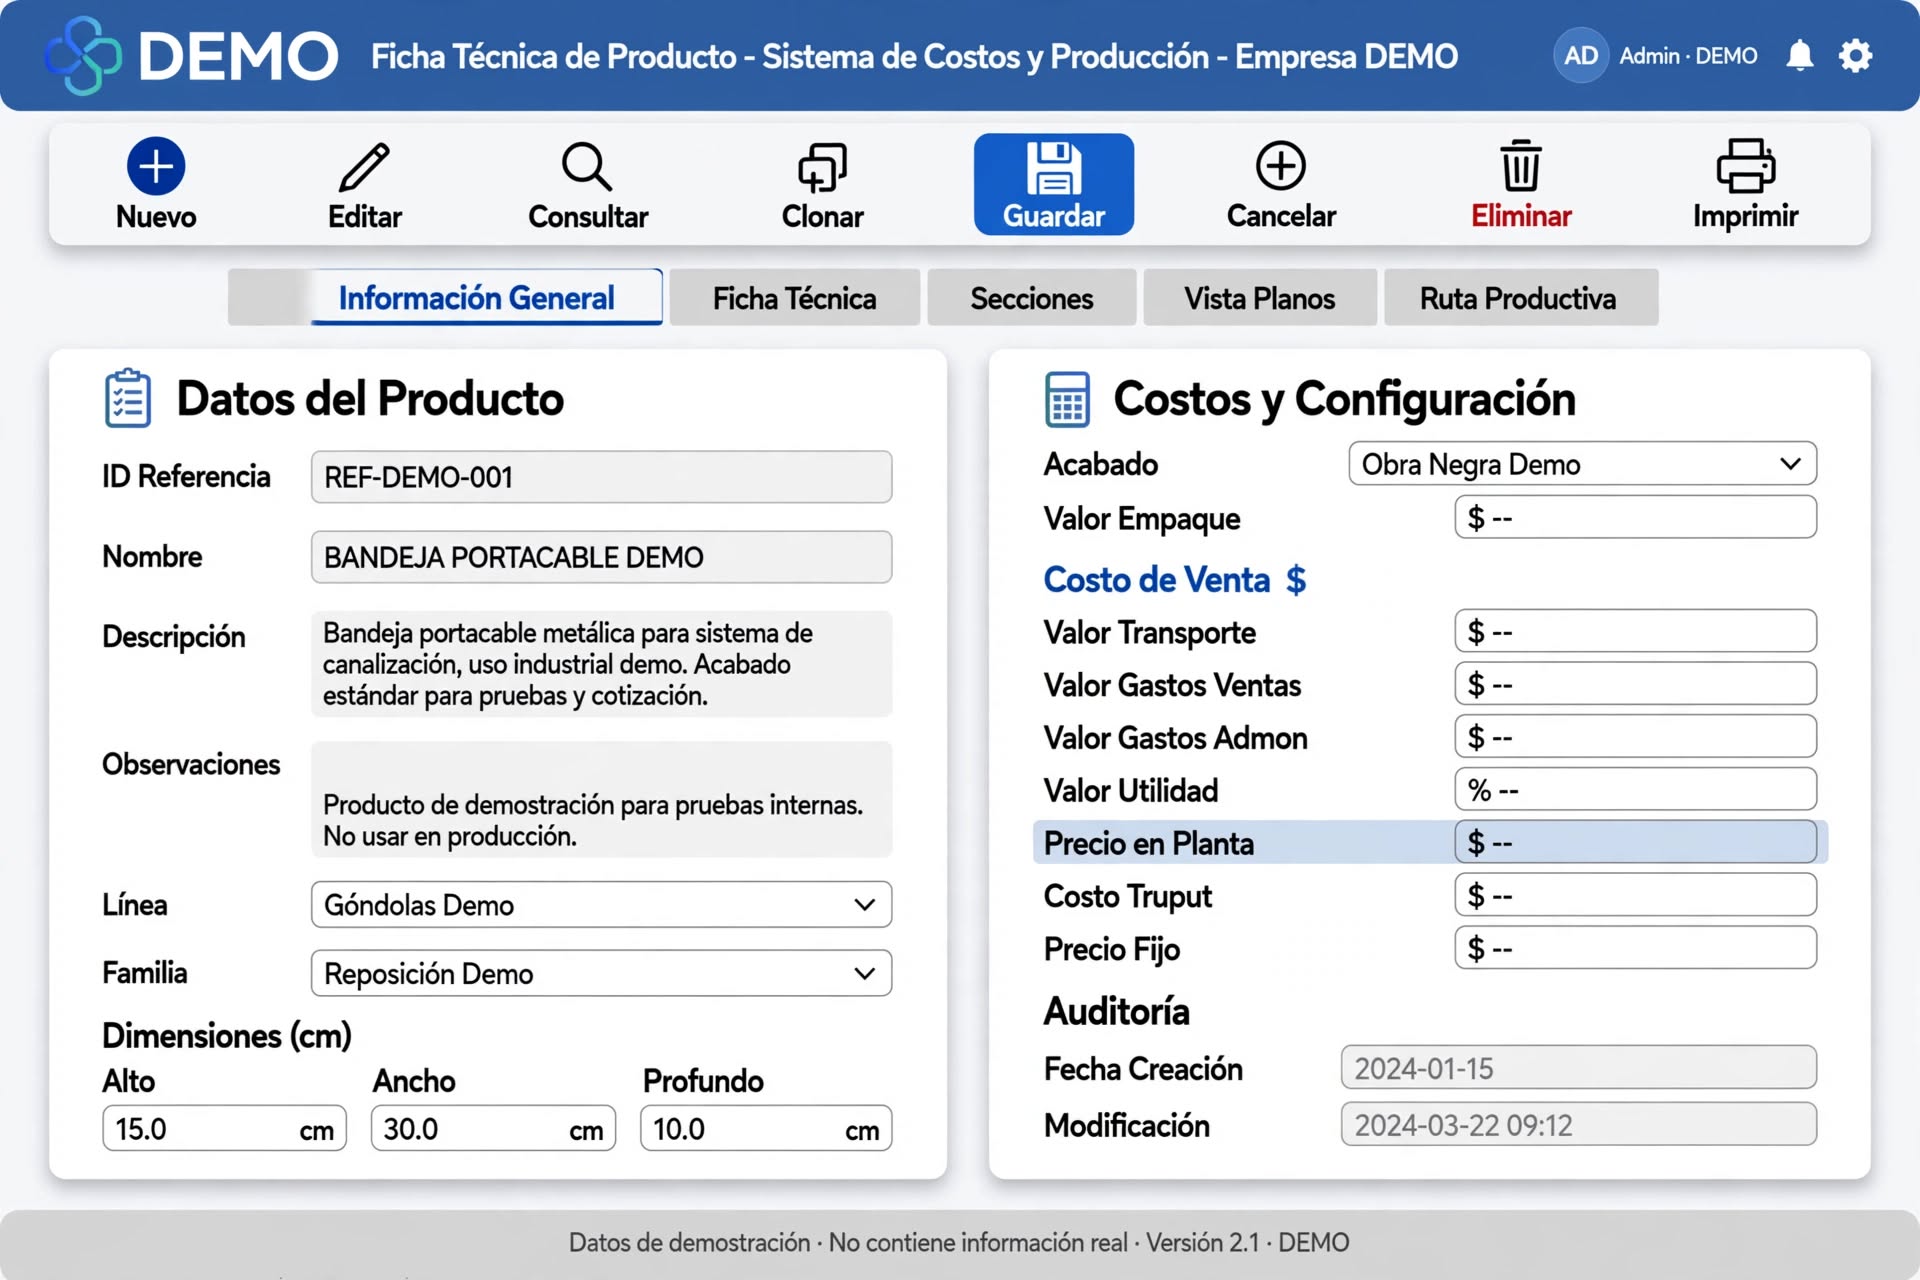Open the notifications bell icon
The width and height of the screenshot is (1920, 1280).
[x=1800, y=55]
